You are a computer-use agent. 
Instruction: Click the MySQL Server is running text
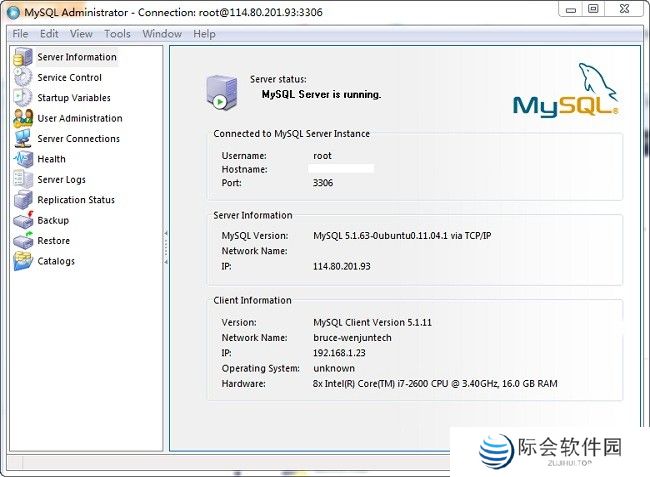point(321,94)
